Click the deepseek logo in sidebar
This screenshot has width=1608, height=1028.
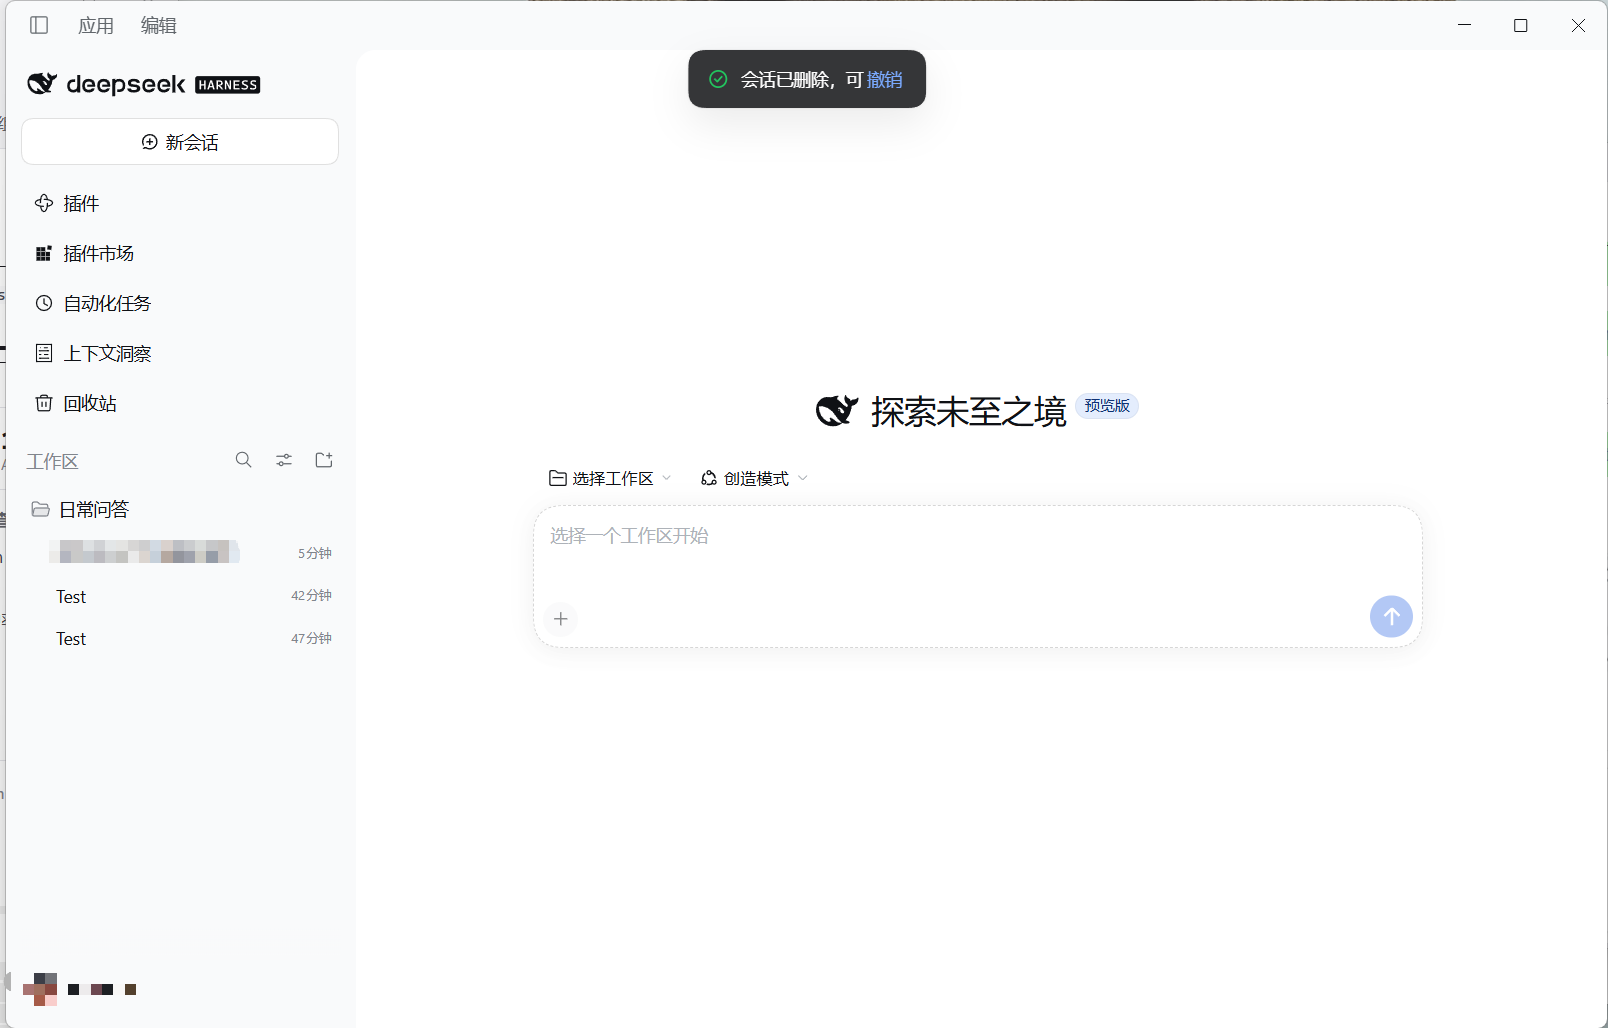click(106, 84)
